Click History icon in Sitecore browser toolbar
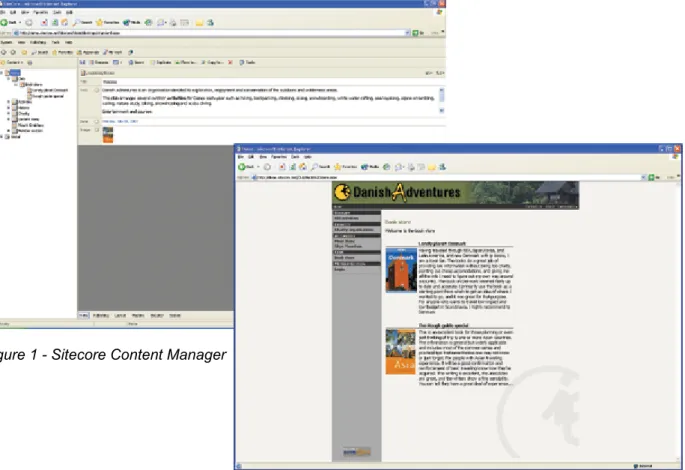 (149, 22)
